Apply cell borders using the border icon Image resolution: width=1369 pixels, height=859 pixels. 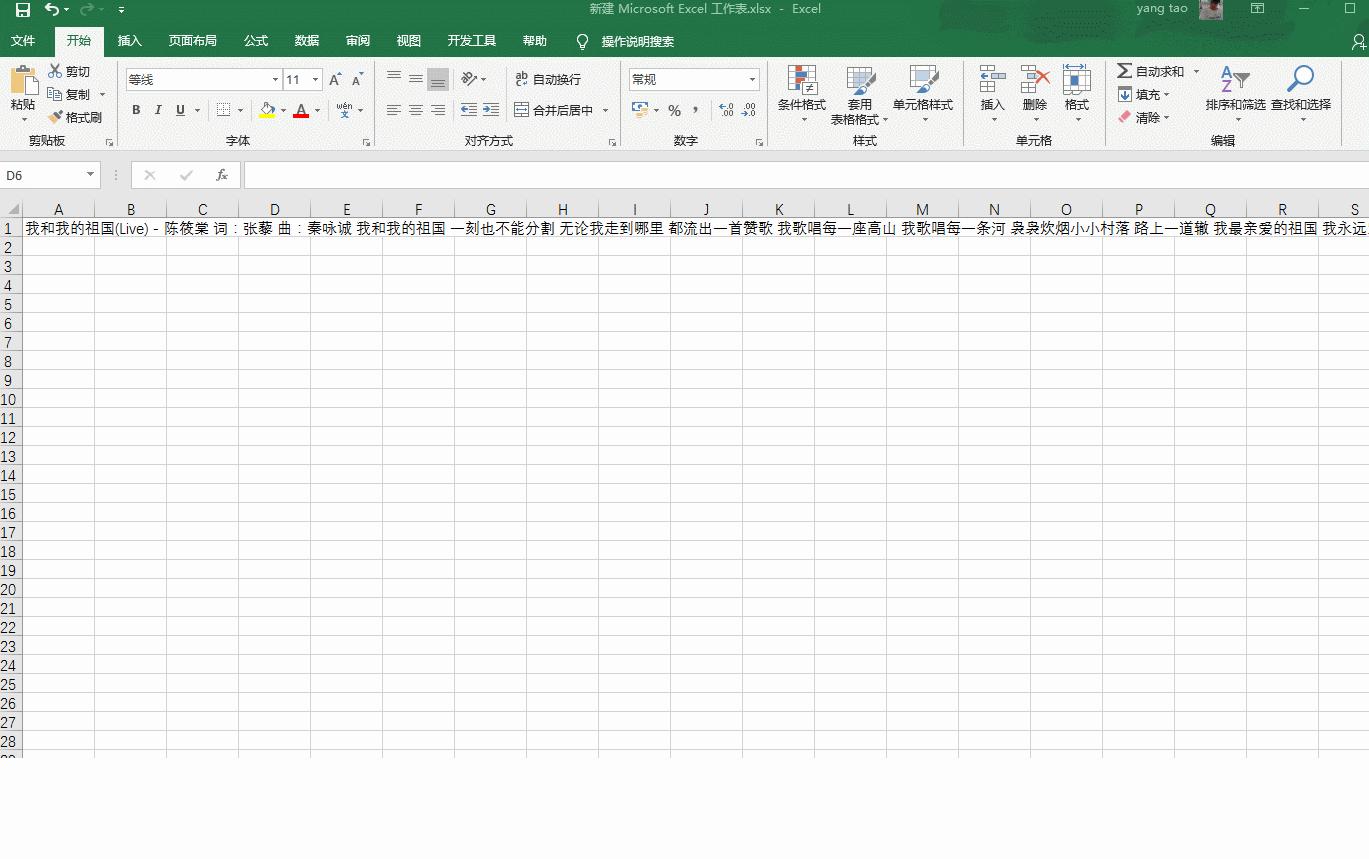coord(224,110)
